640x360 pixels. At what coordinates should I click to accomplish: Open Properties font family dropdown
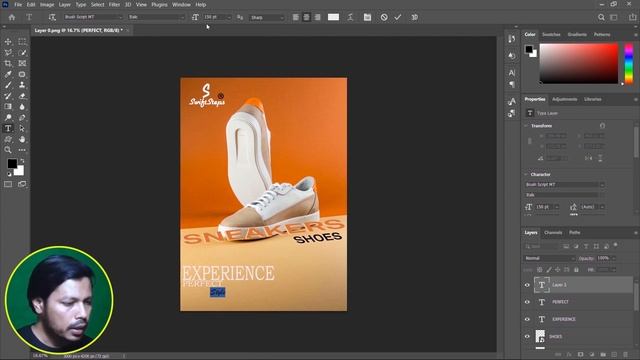coord(564,184)
